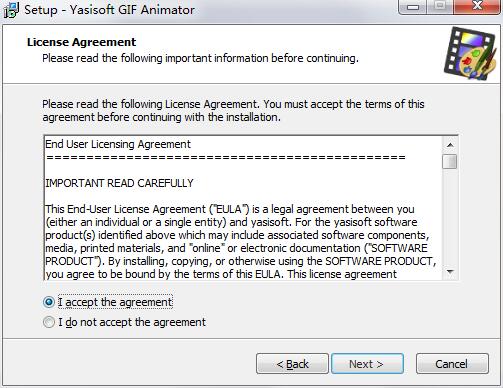Viewport: 503px width, 388px height.
Task: Cancel the setup wizard
Action: point(452,364)
